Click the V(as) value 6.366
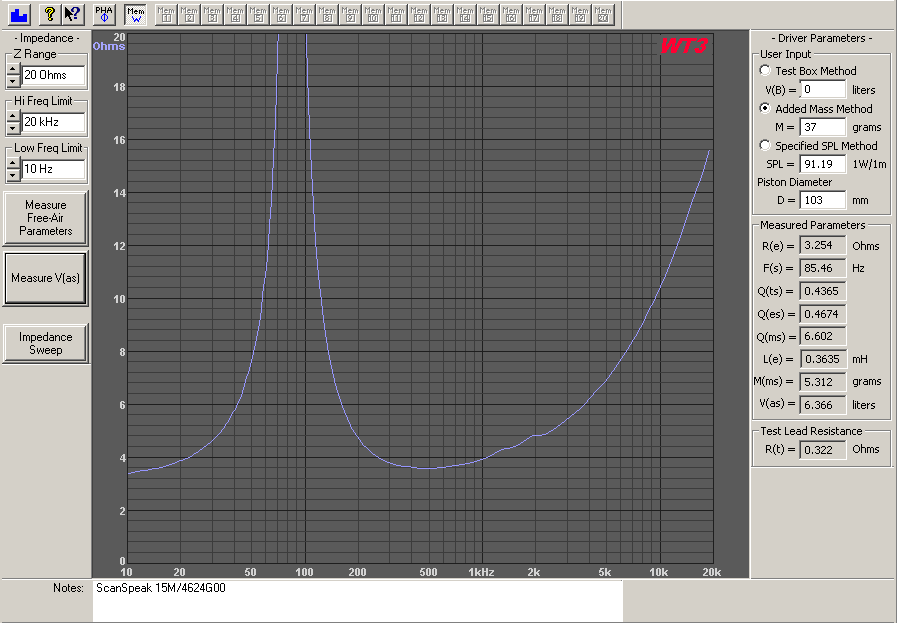897x623 pixels. pos(823,404)
